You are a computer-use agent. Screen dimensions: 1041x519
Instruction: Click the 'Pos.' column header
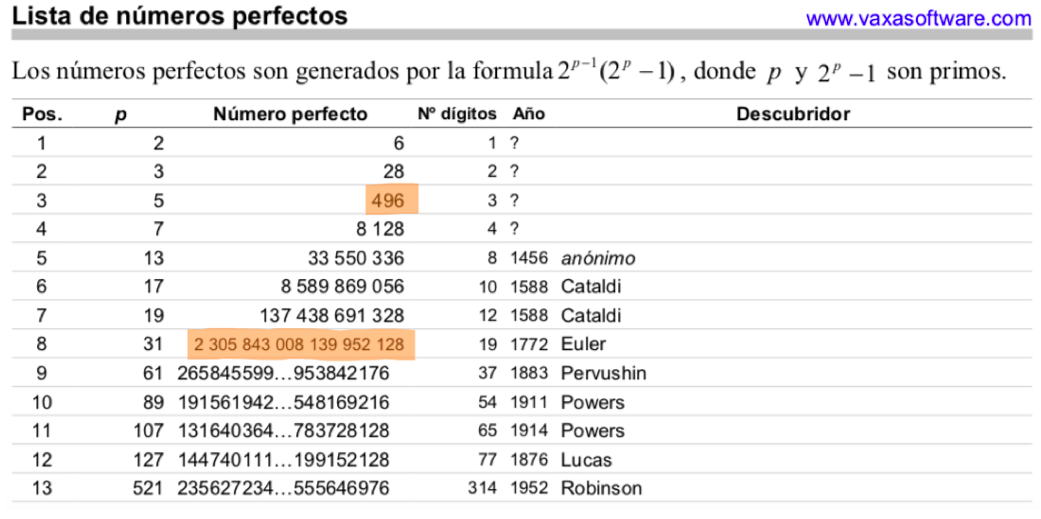tap(42, 114)
